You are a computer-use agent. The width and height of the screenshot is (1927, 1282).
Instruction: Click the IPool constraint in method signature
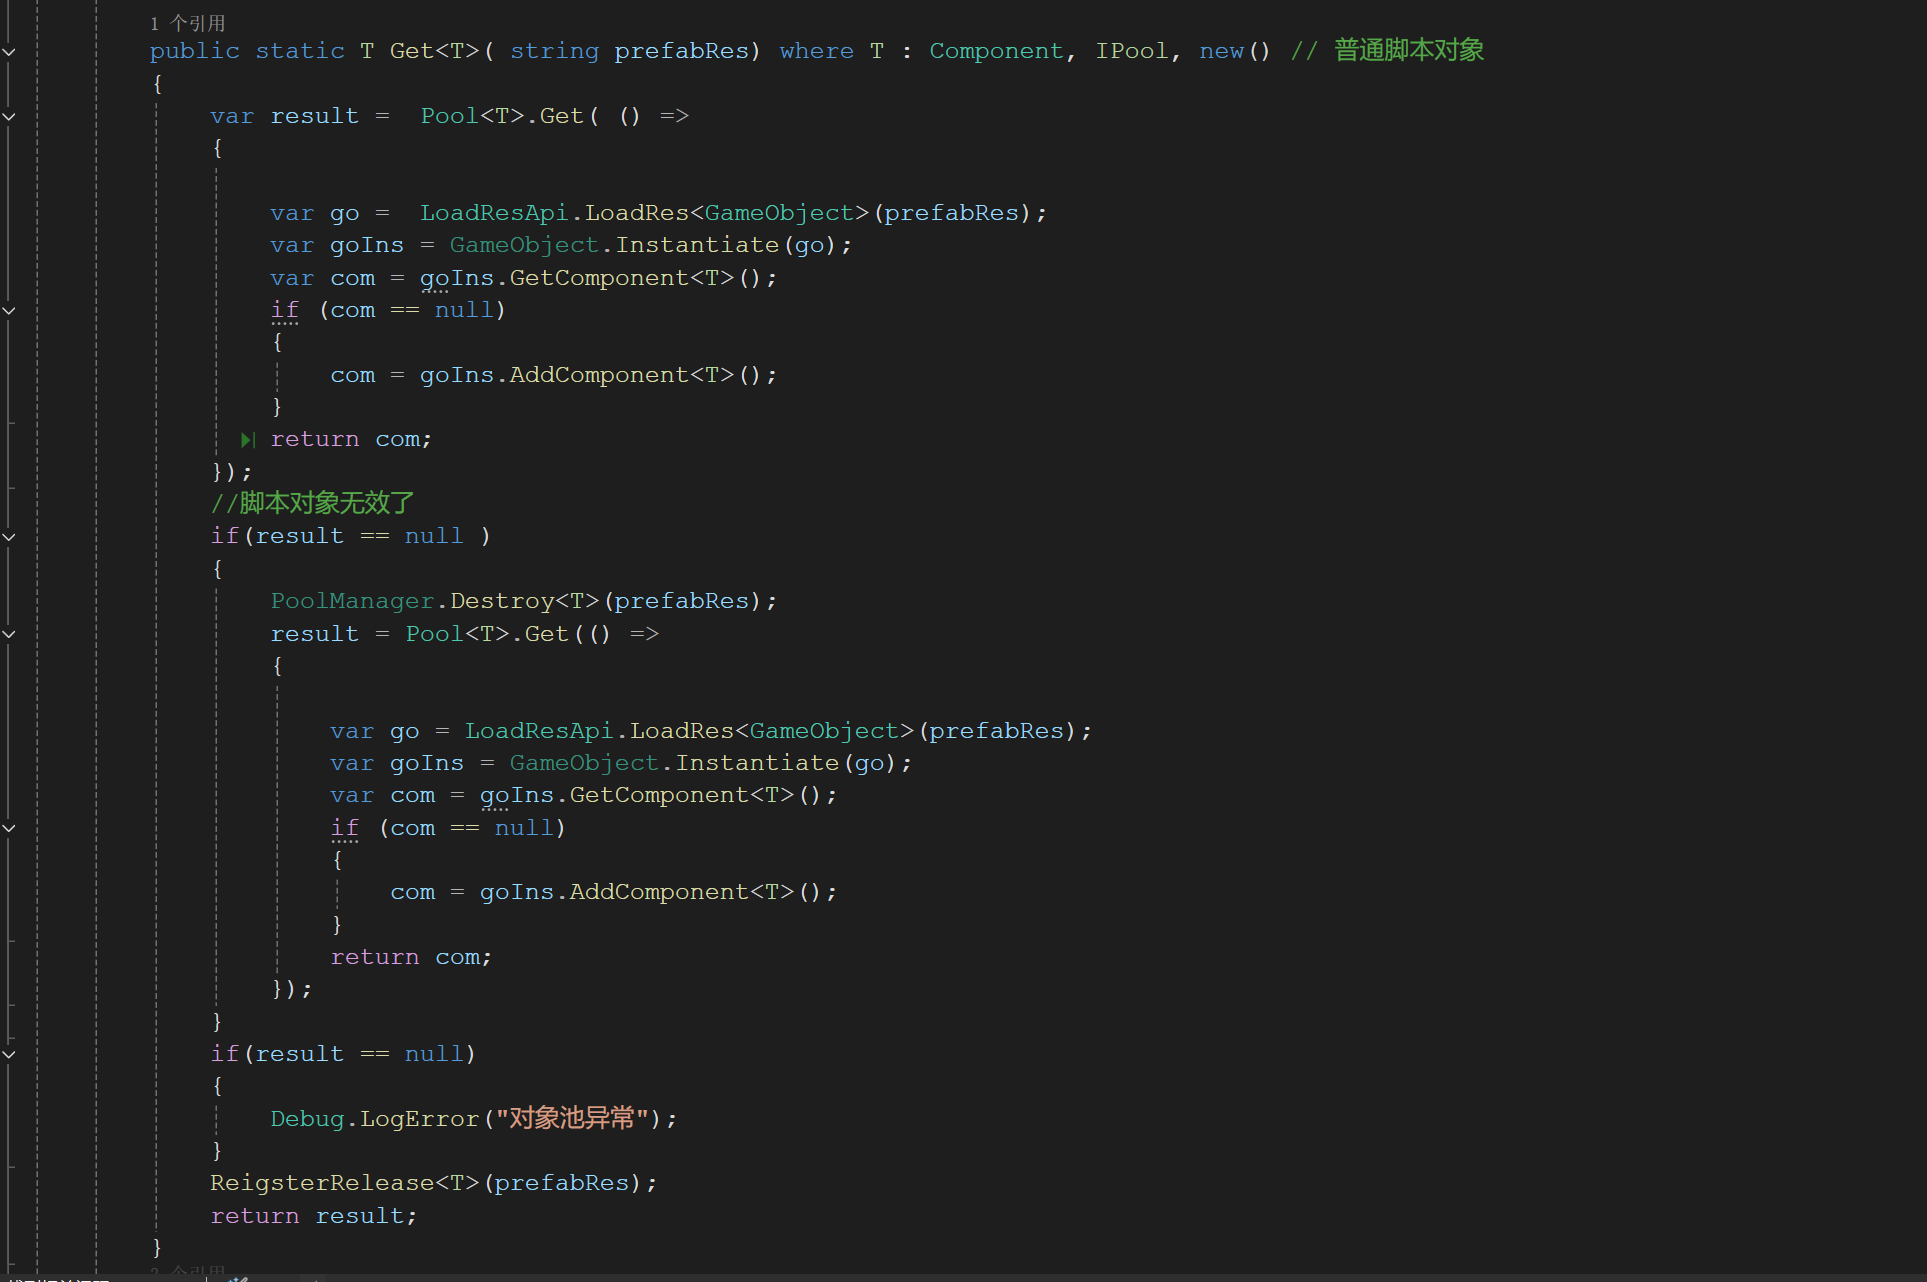pos(1131,51)
